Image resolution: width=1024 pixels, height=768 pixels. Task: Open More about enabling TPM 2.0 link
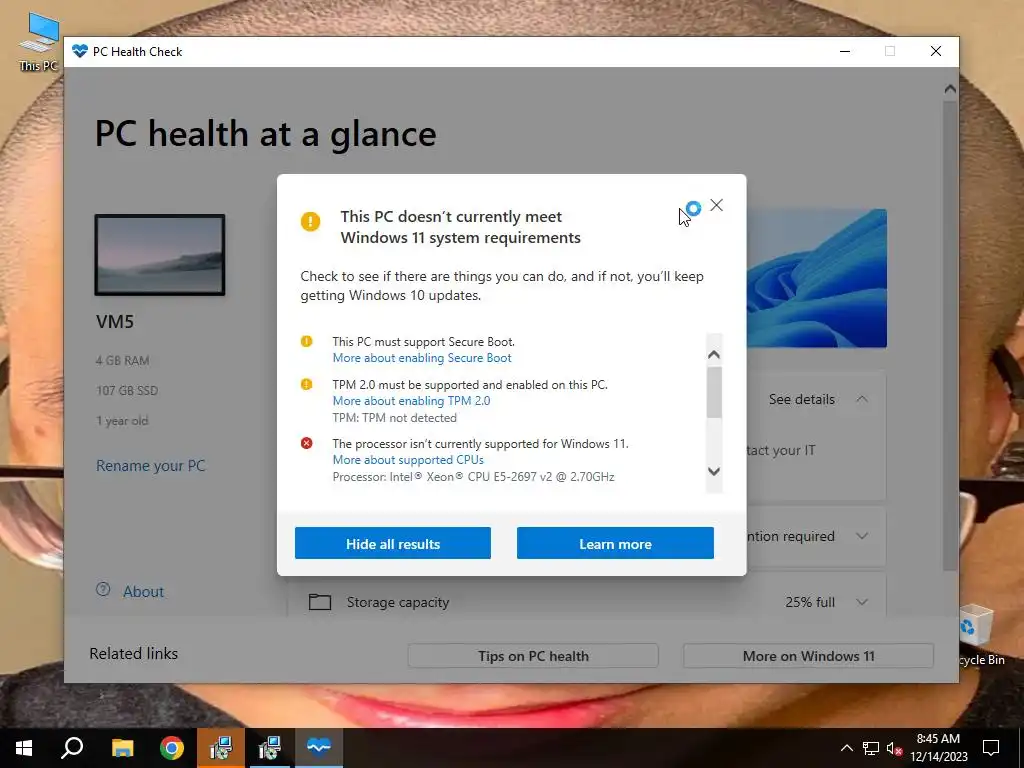tap(411, 401)
